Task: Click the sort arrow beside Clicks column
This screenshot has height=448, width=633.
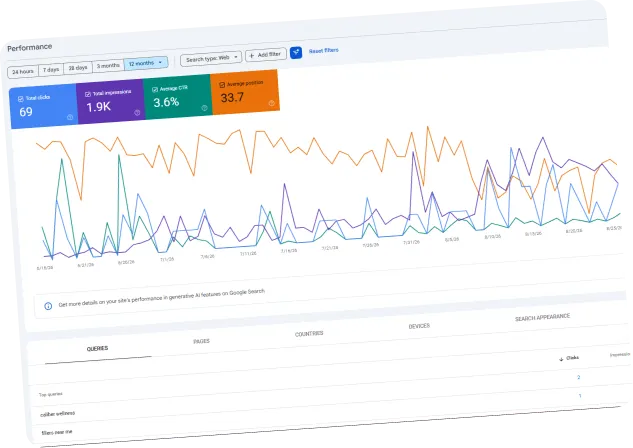Action: [561, 359]
